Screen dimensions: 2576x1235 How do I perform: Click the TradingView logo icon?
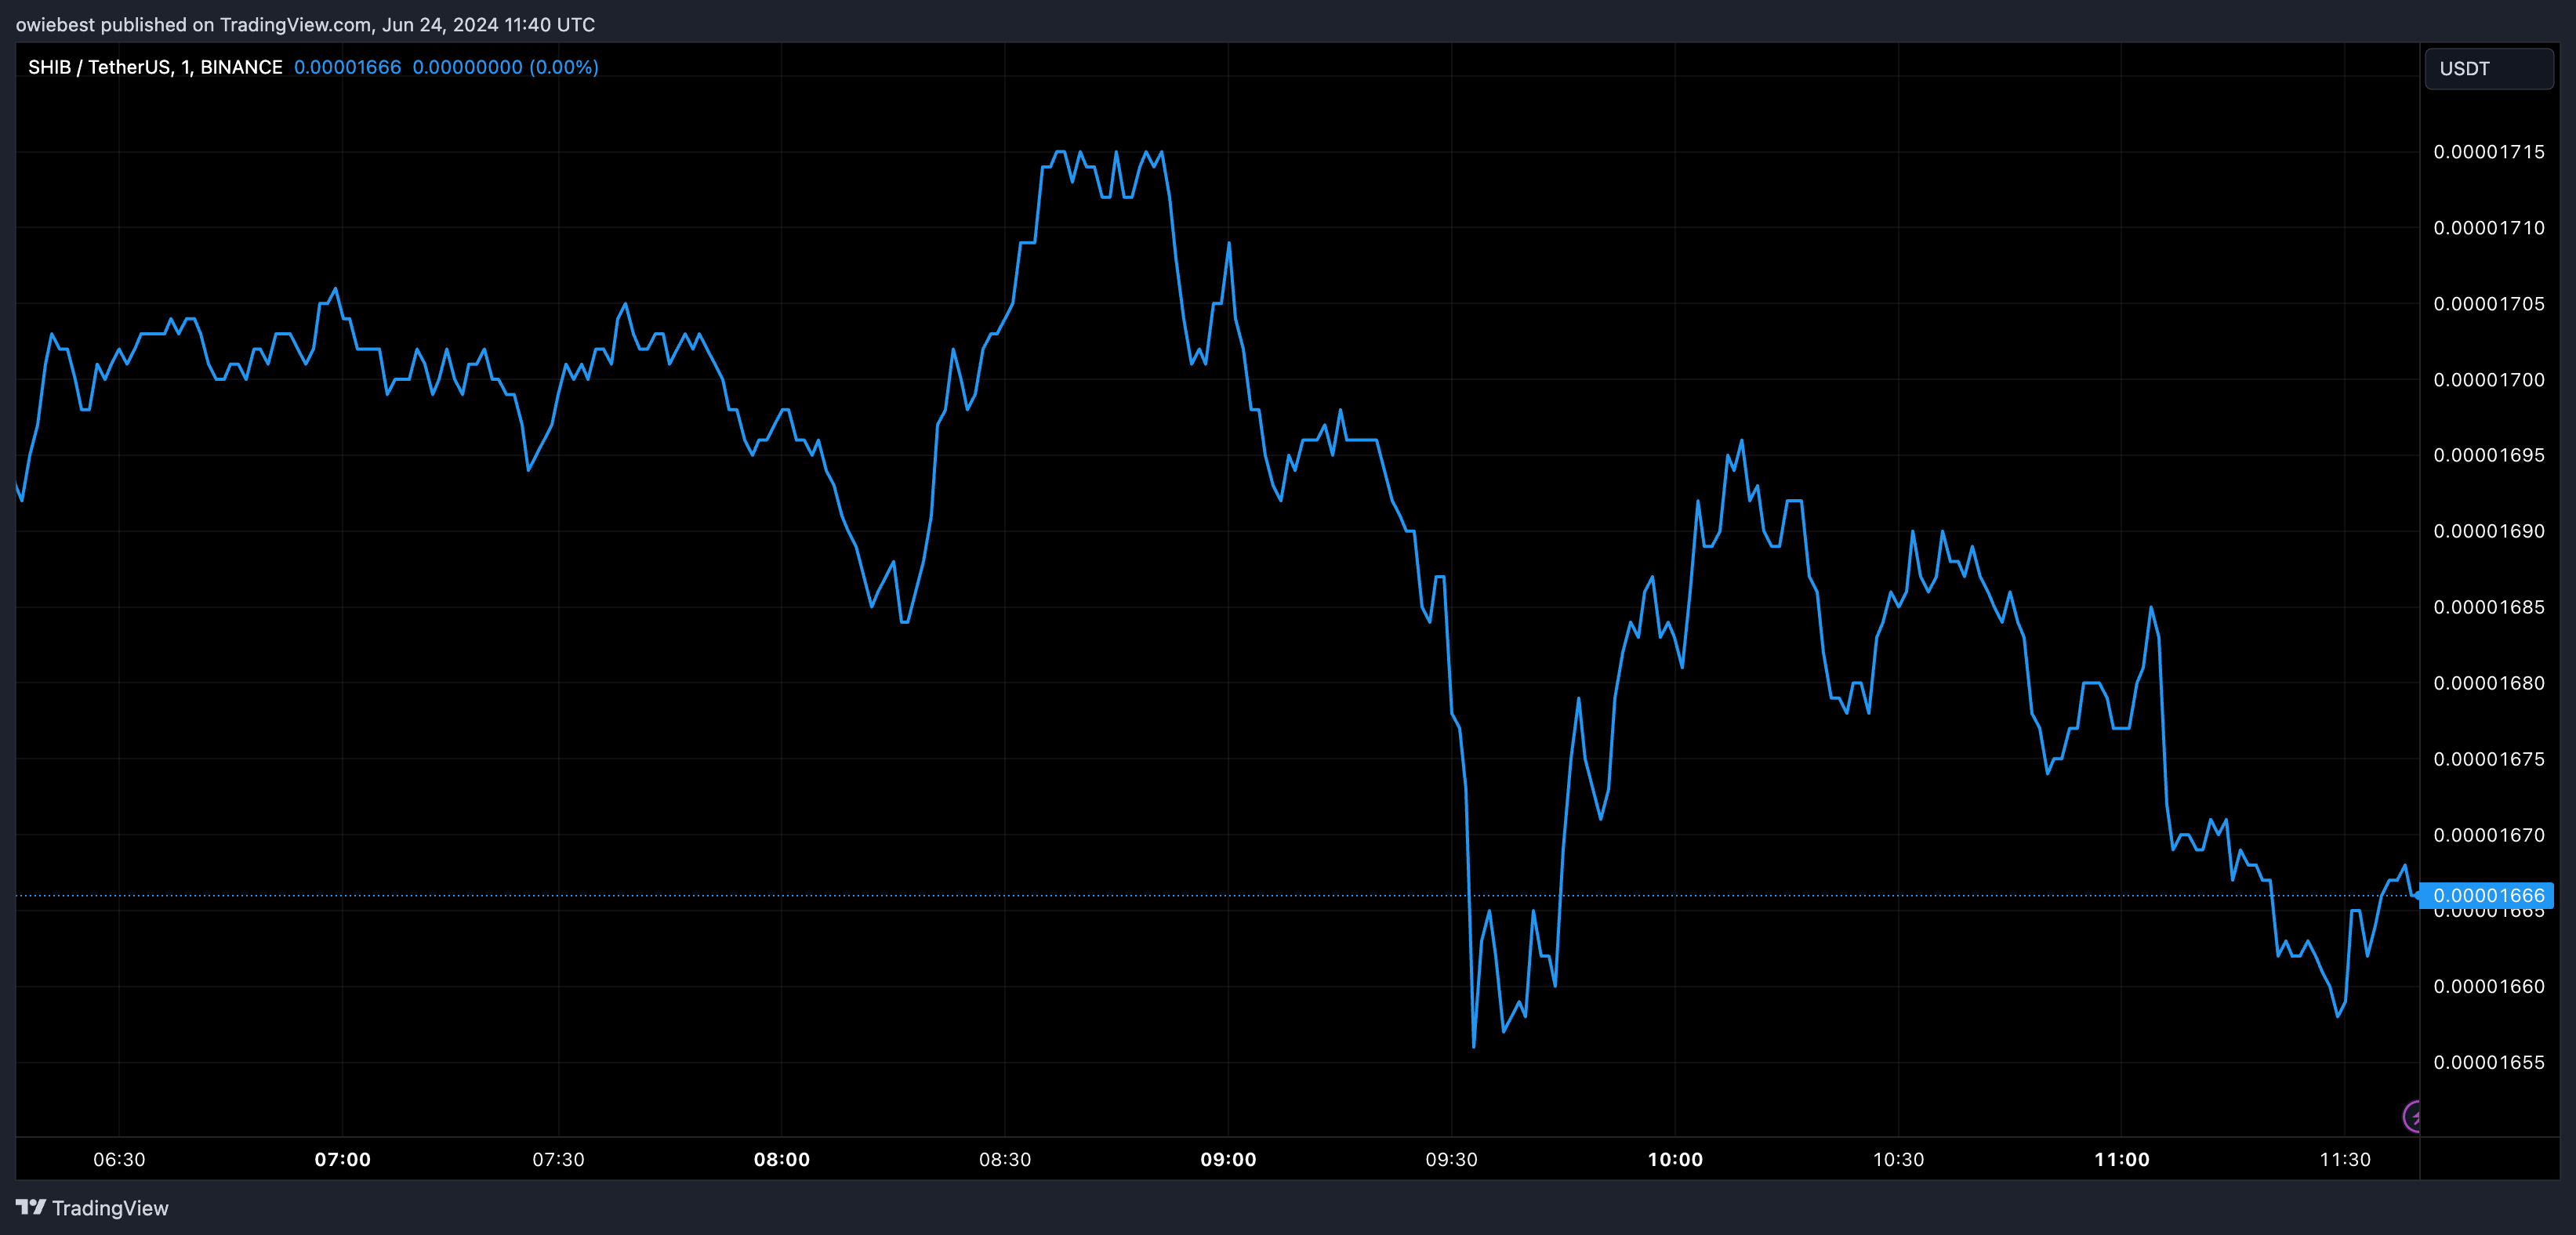pos(31,1207)
